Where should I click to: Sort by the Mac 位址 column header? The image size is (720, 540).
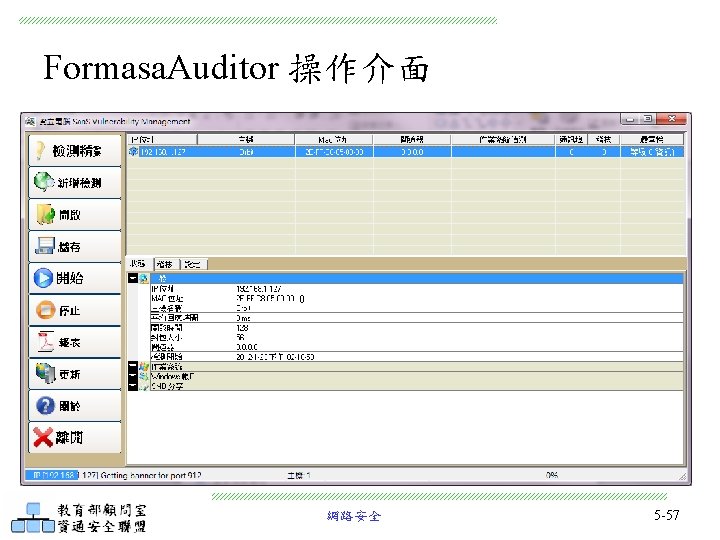click(x=334, y=139)
